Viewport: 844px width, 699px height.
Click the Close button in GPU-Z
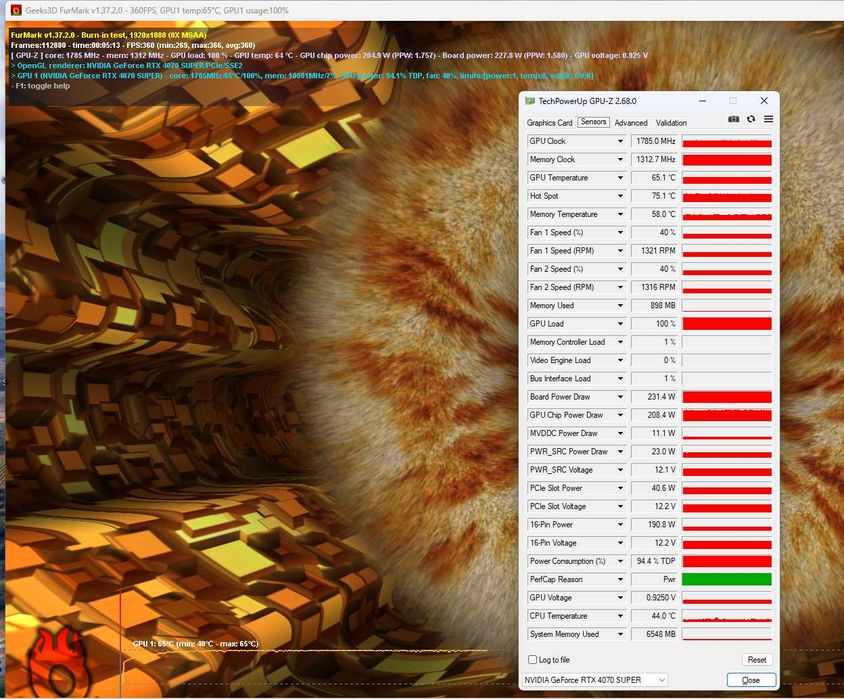751,680
